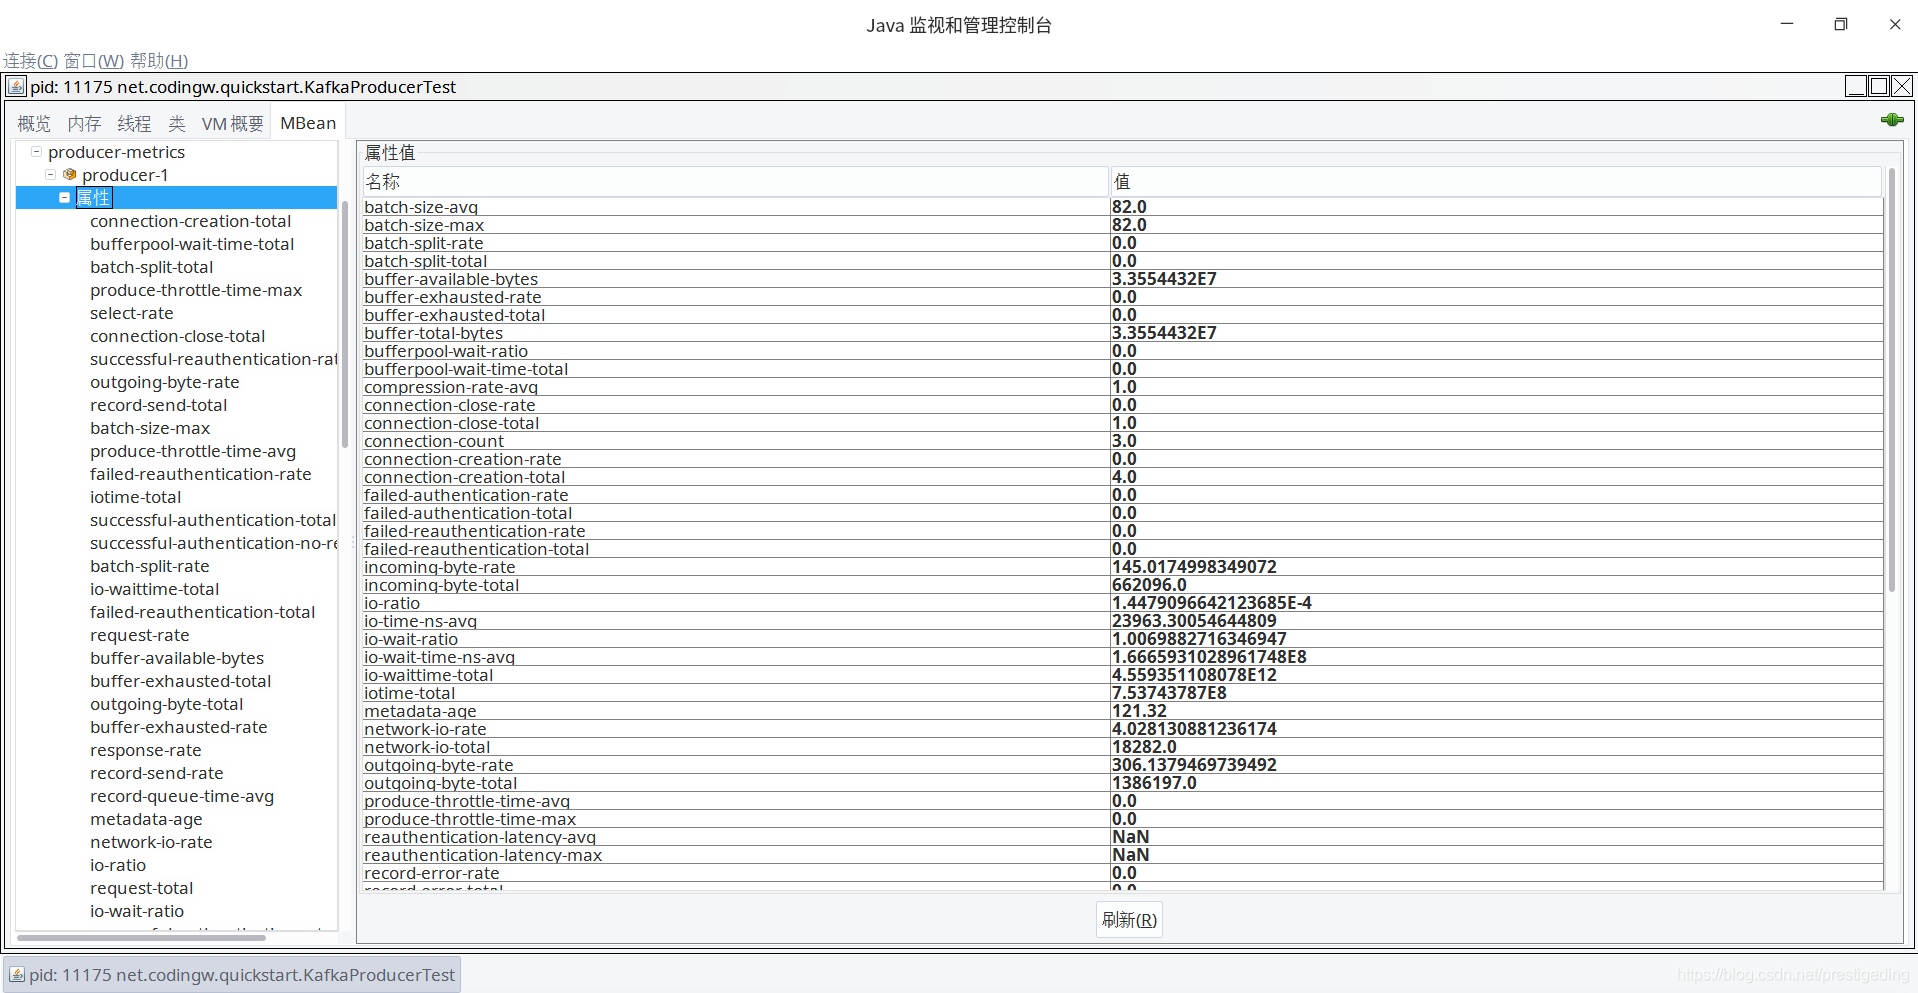Viewport: 1918px width, 993px height.
Task: Collapse the producer-metrics tree node
Action: click(x=36, y=152)
